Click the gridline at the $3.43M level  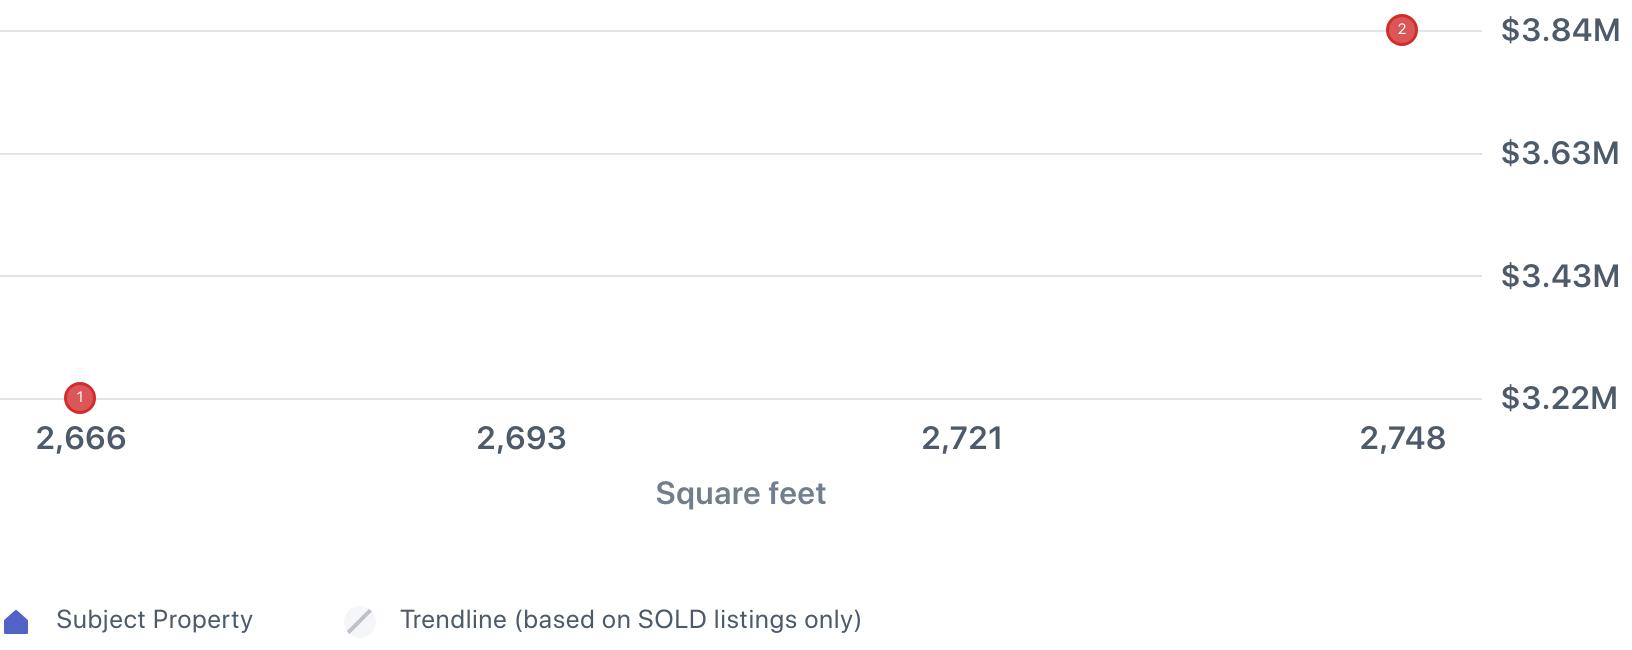tap(740, 276)
